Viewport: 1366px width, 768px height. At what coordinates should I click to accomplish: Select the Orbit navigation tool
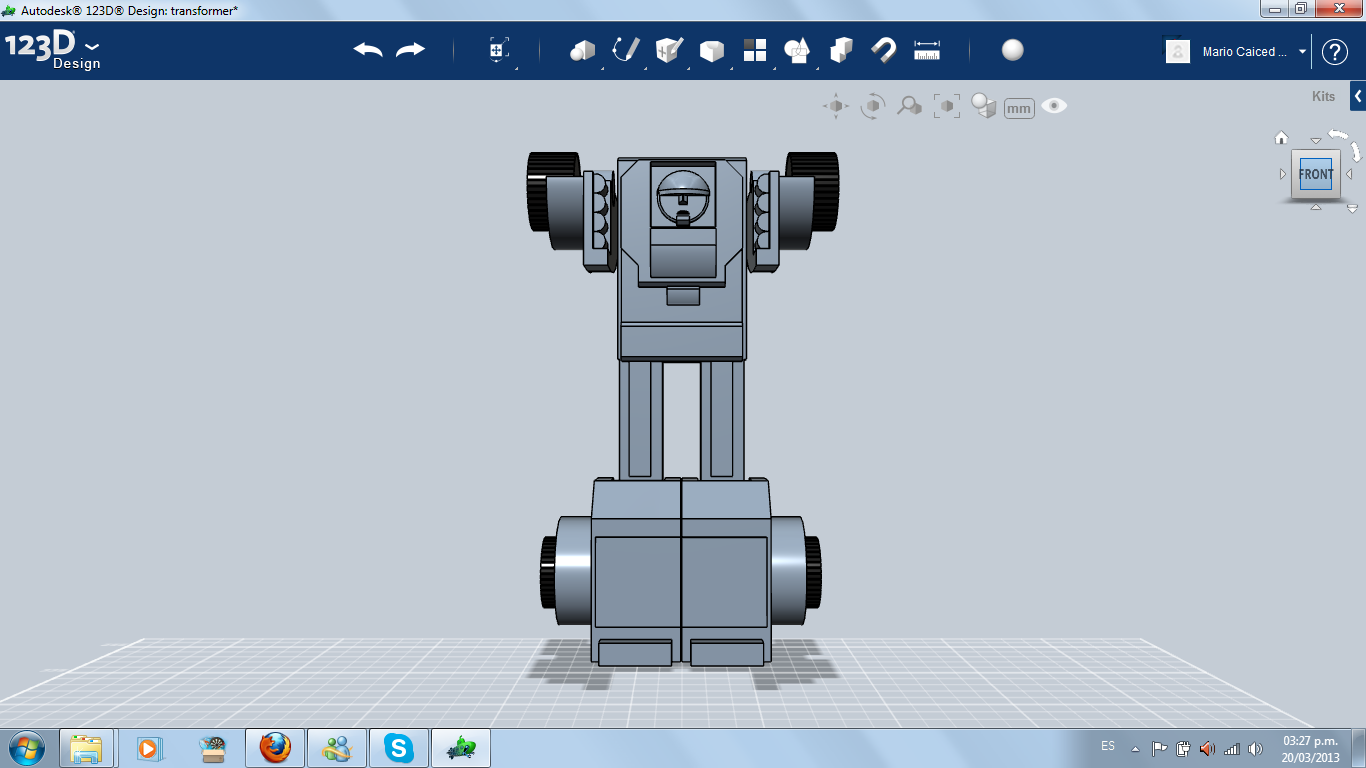pos(873,106)
